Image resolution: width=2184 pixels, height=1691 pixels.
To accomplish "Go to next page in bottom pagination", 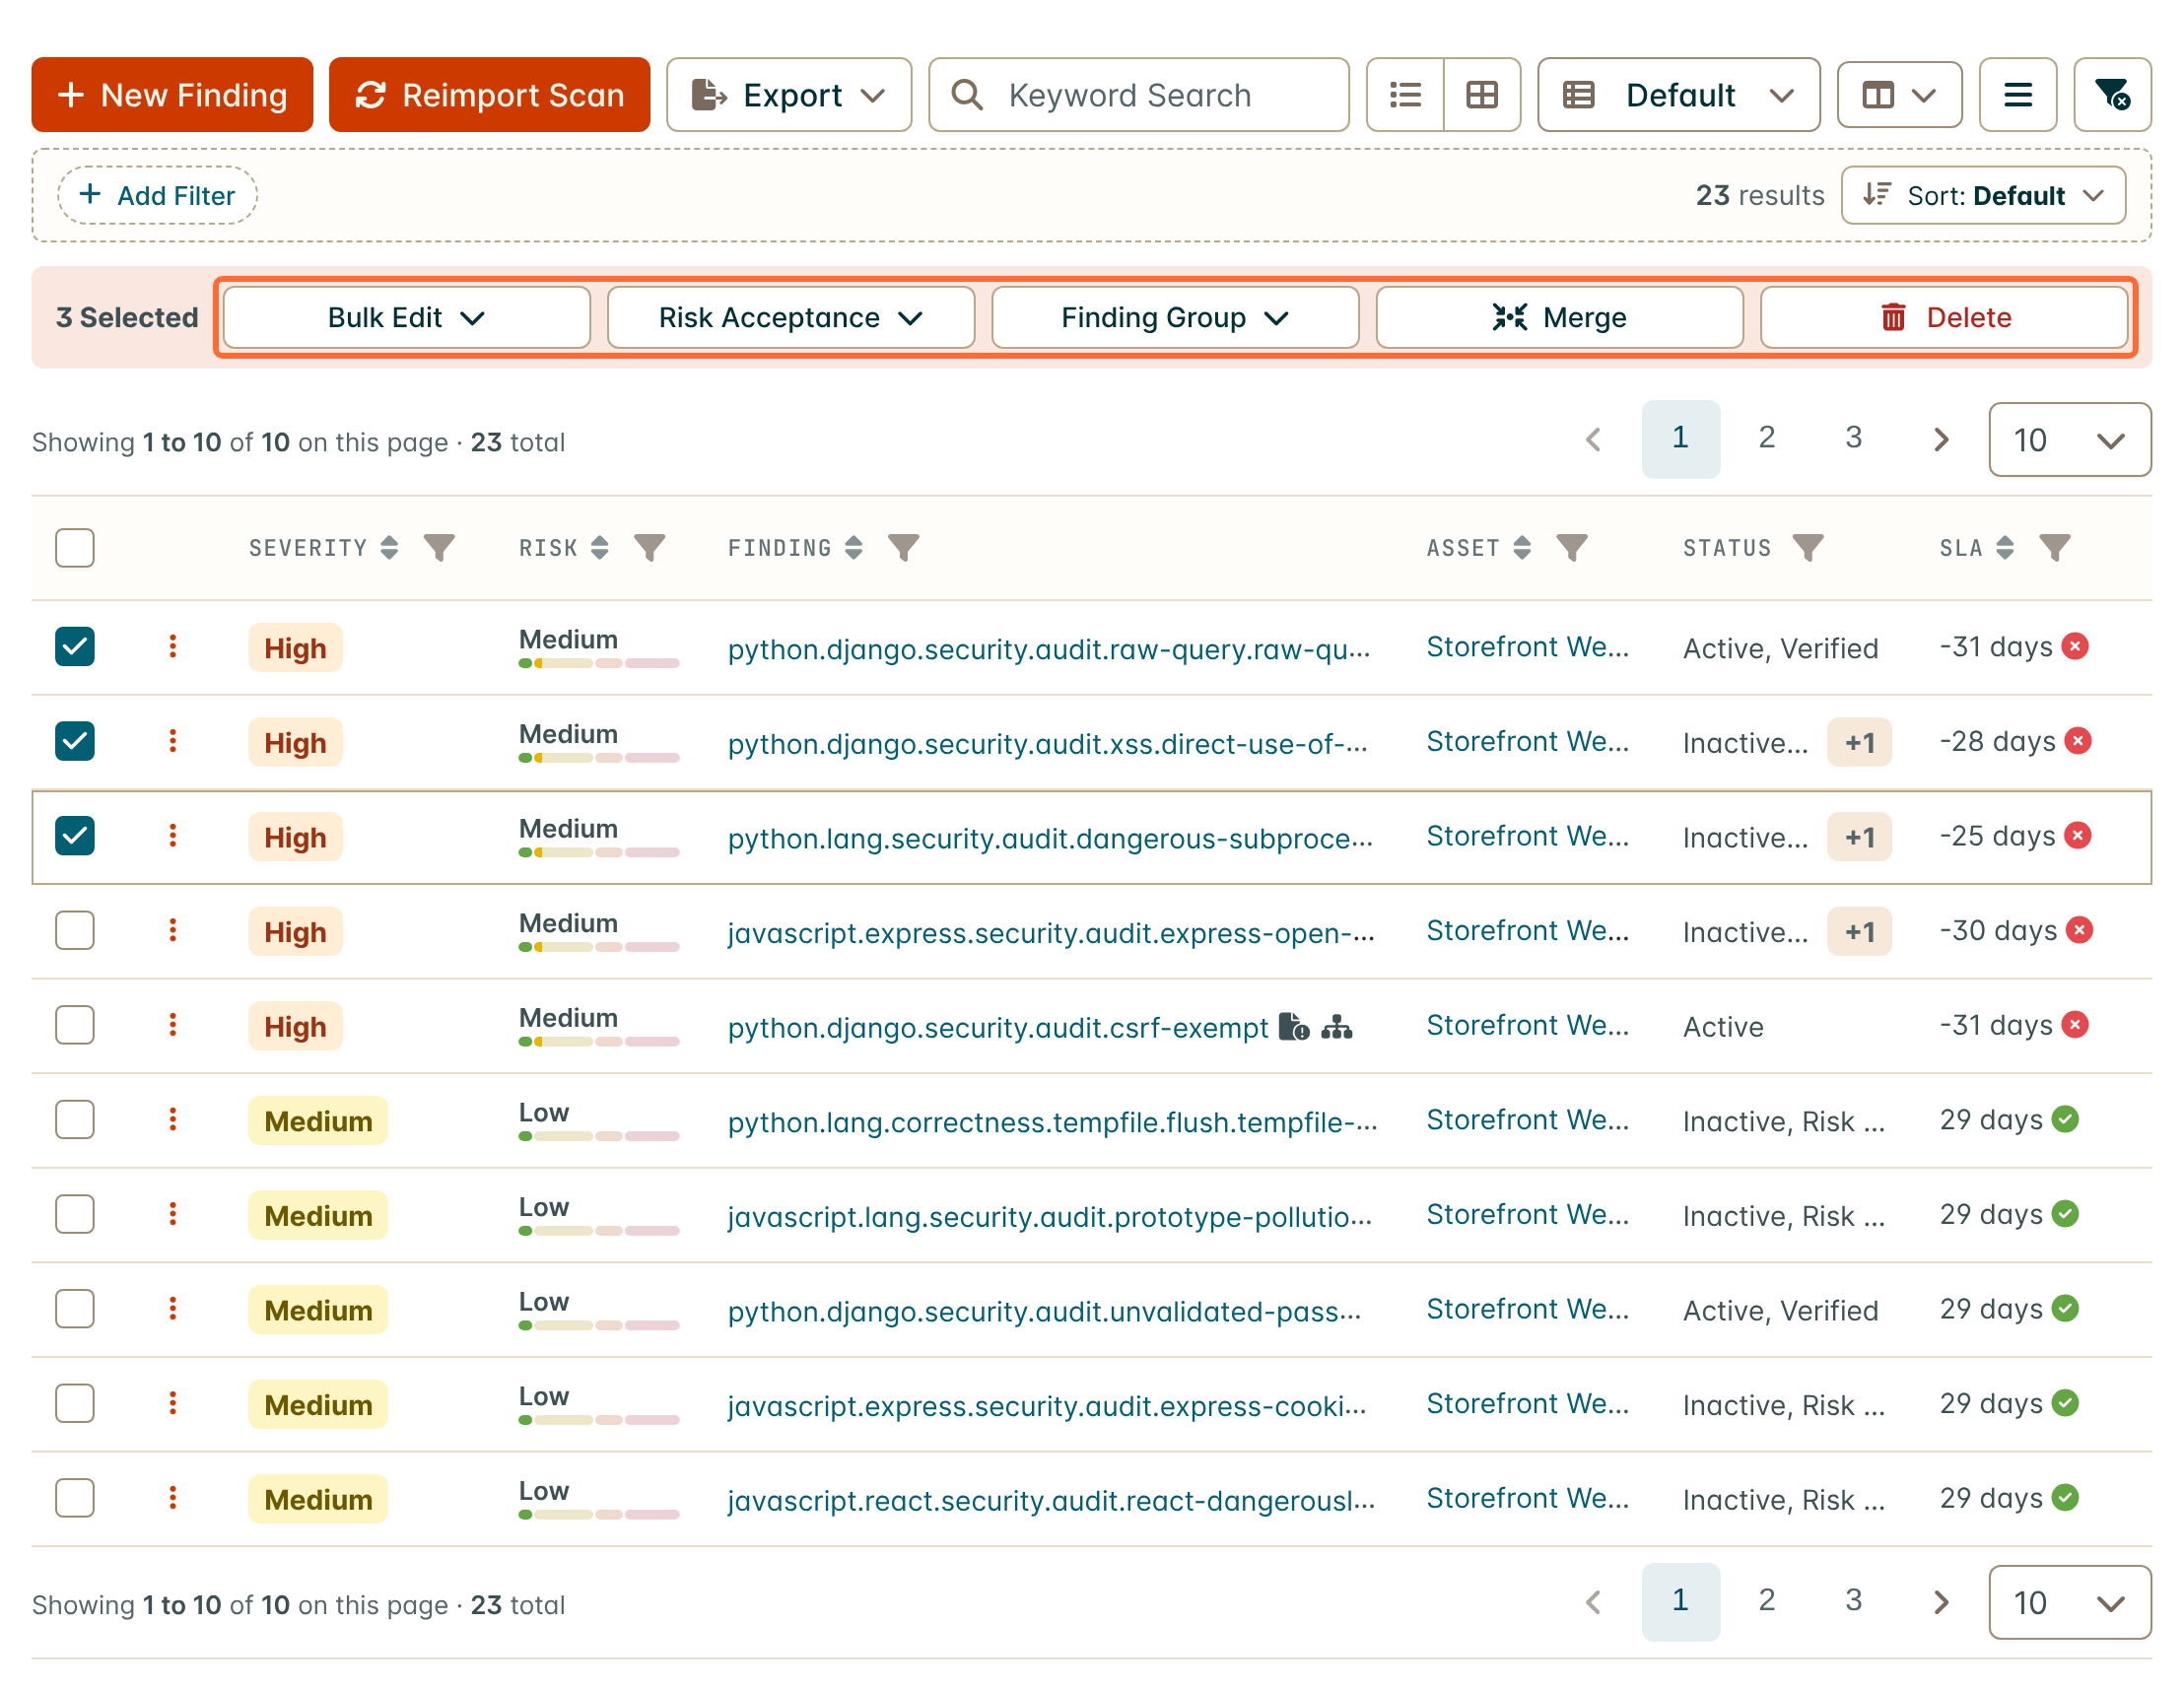I will tap(1941, 1602).
